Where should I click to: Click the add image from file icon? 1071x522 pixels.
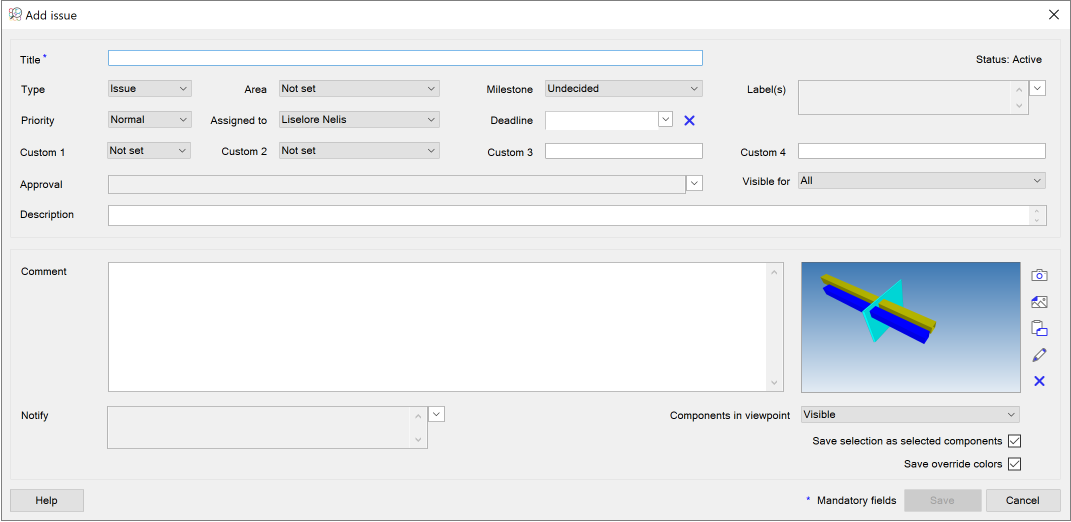point(1039,302)
